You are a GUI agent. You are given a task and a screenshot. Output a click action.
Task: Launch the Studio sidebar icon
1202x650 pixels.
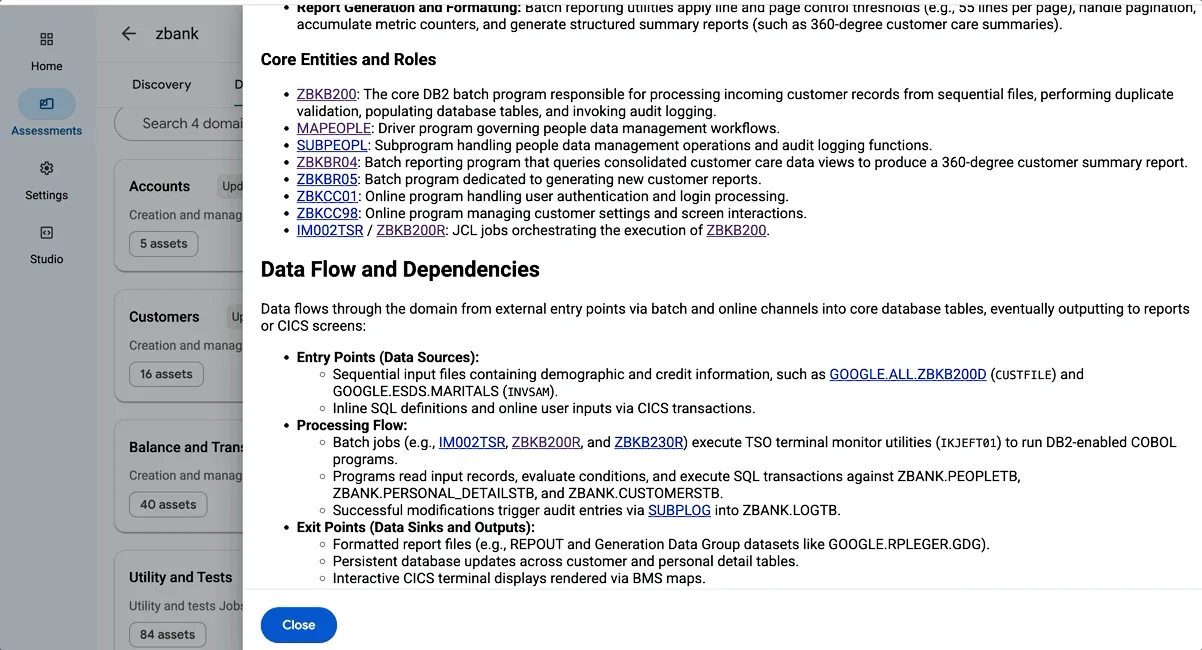point(46,232)
